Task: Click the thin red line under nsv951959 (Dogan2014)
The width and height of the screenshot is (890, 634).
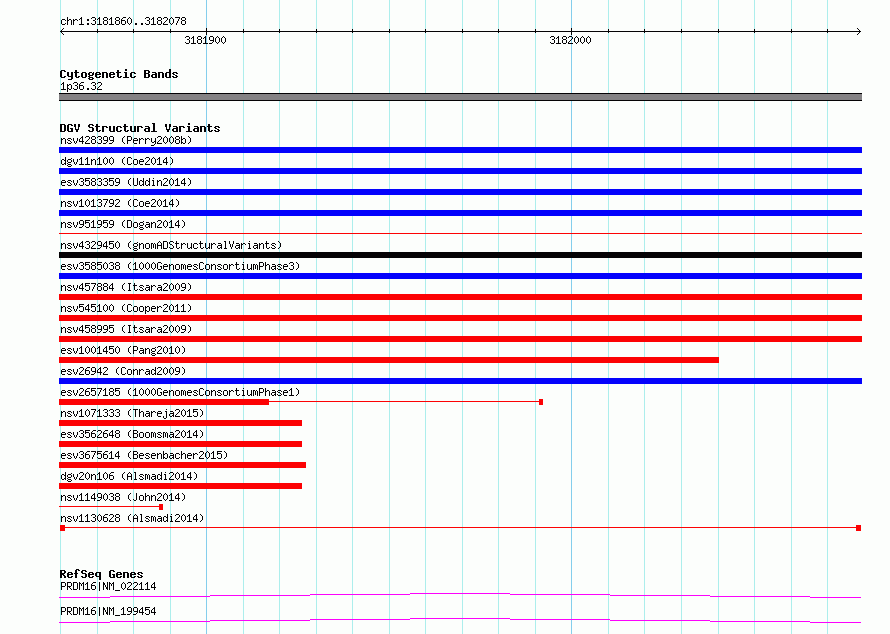Action: [x=460, y=233]
